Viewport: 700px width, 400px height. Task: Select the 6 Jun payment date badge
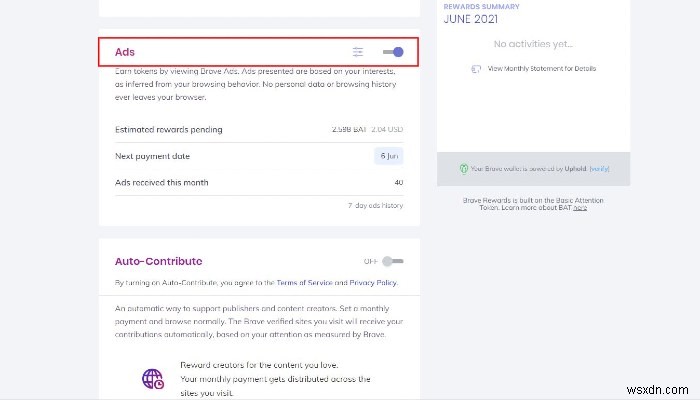[x=389, y=156]
